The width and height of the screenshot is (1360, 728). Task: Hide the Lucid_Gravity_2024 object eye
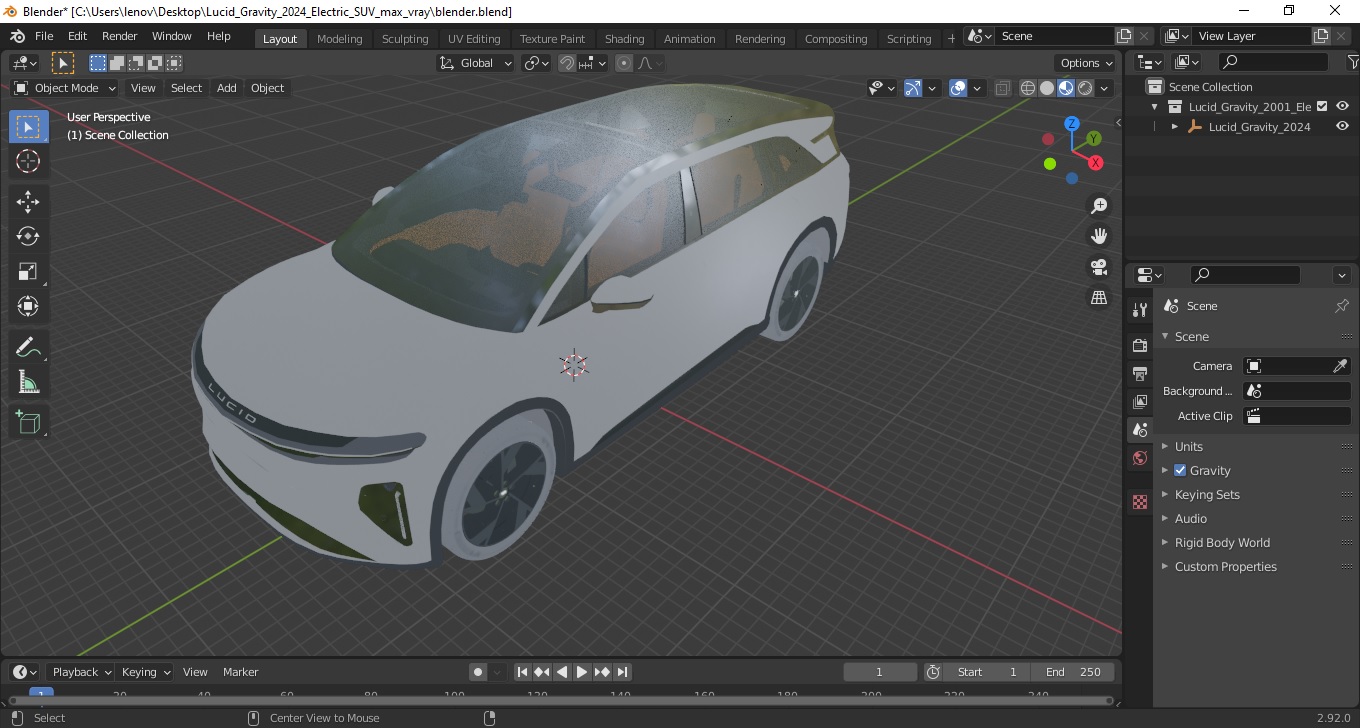pyautogui.click(x=1343, y=126)
